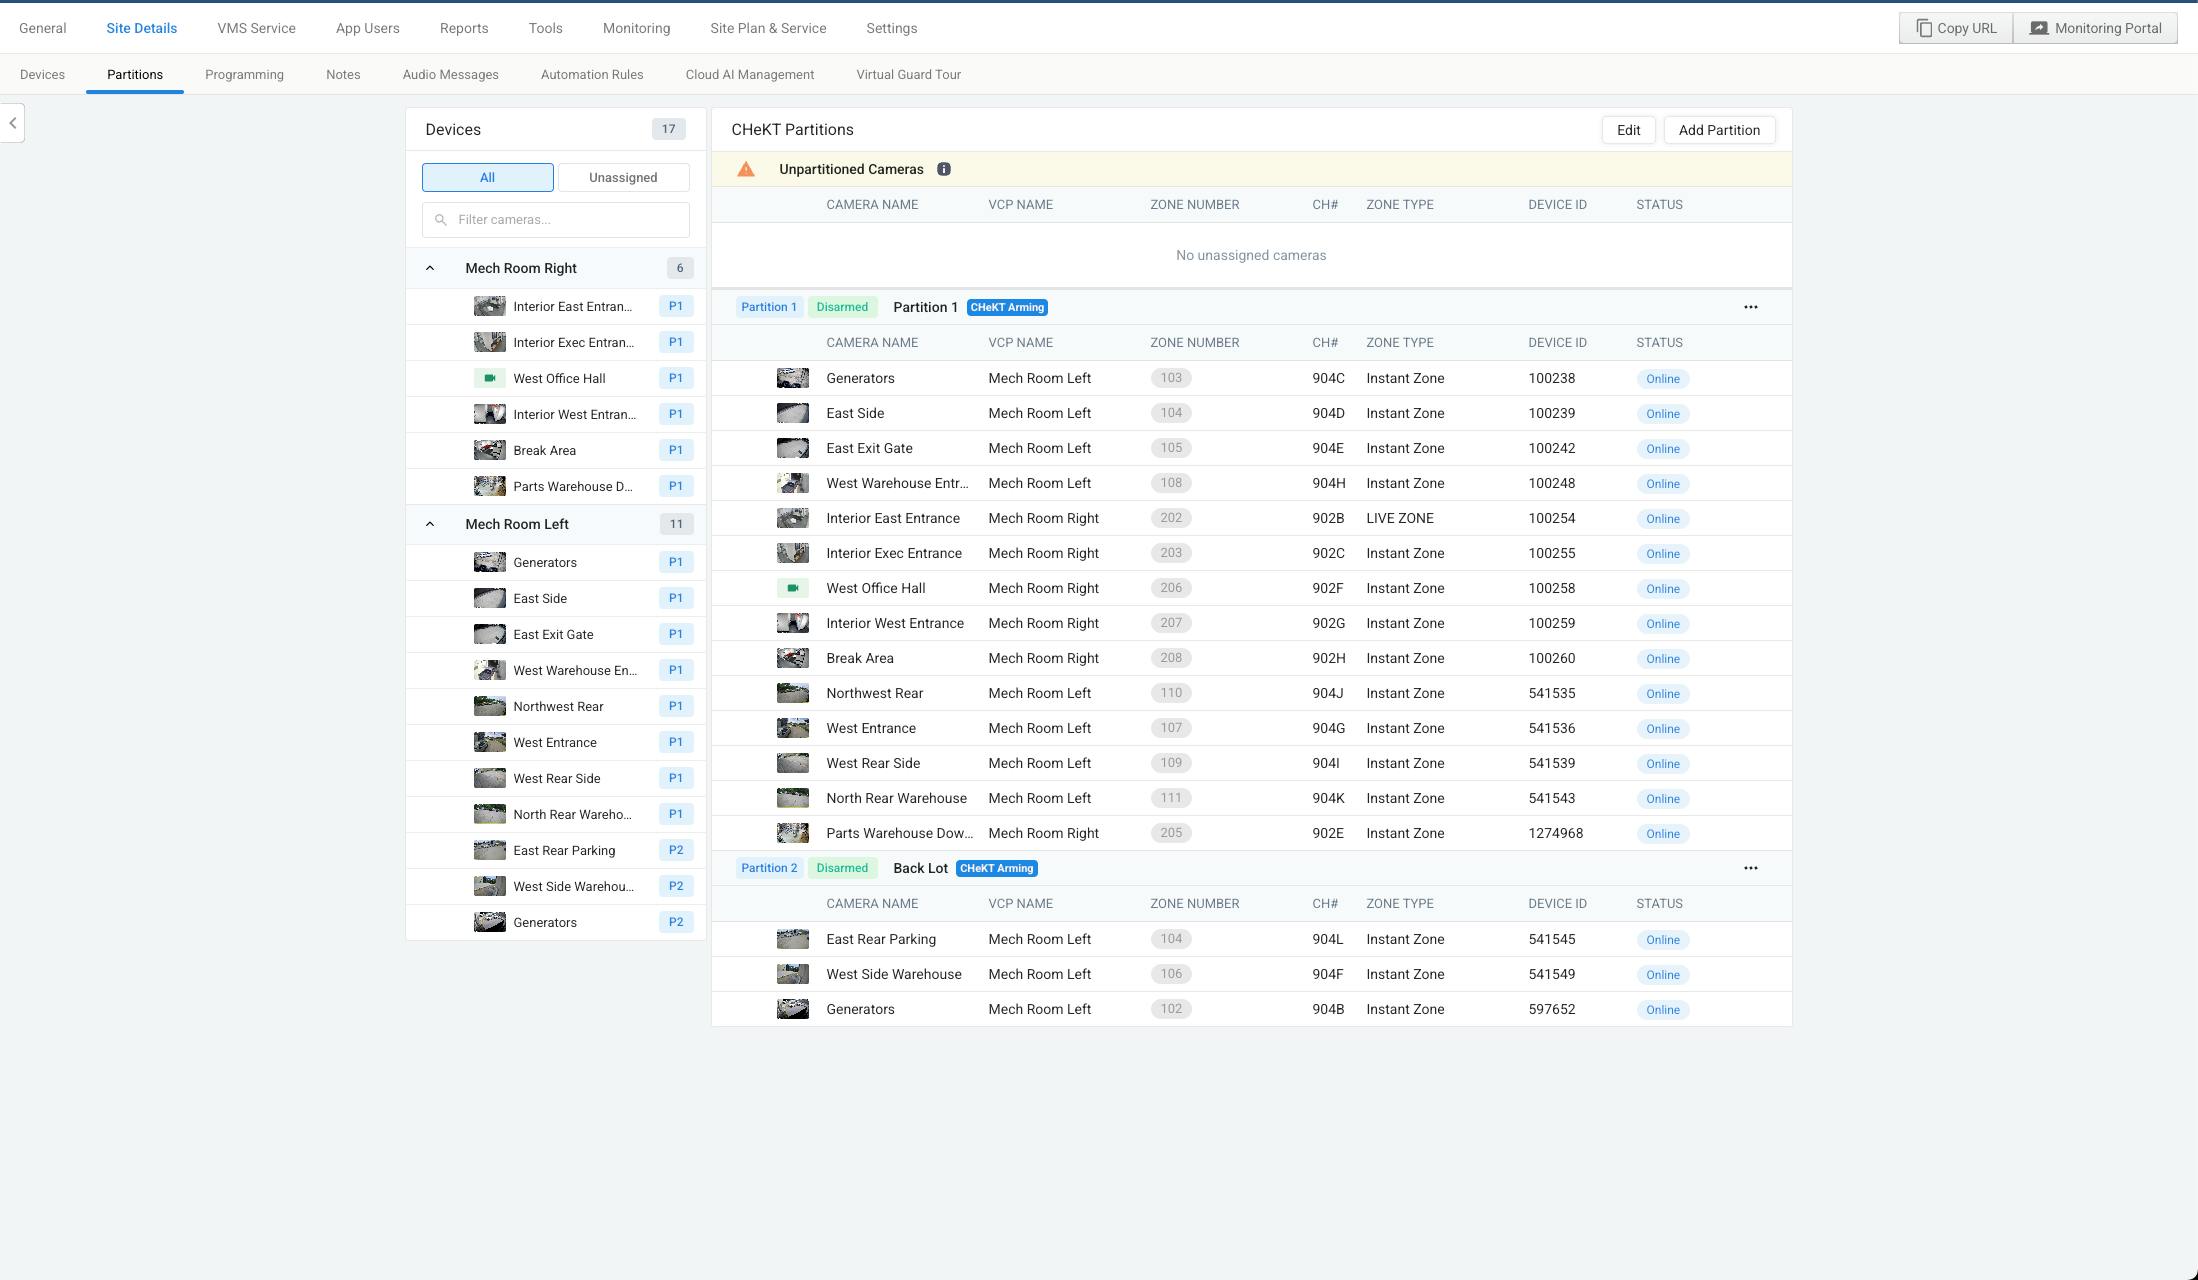Click search icon in Filter cameras field

click(440, 220)
